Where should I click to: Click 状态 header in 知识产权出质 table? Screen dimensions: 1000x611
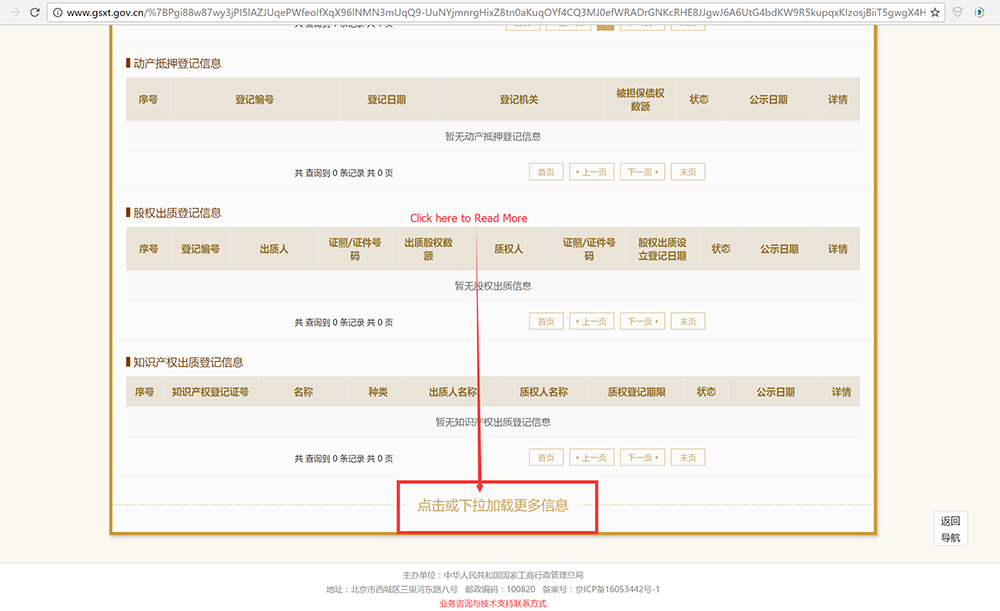(x=706, y=392)
